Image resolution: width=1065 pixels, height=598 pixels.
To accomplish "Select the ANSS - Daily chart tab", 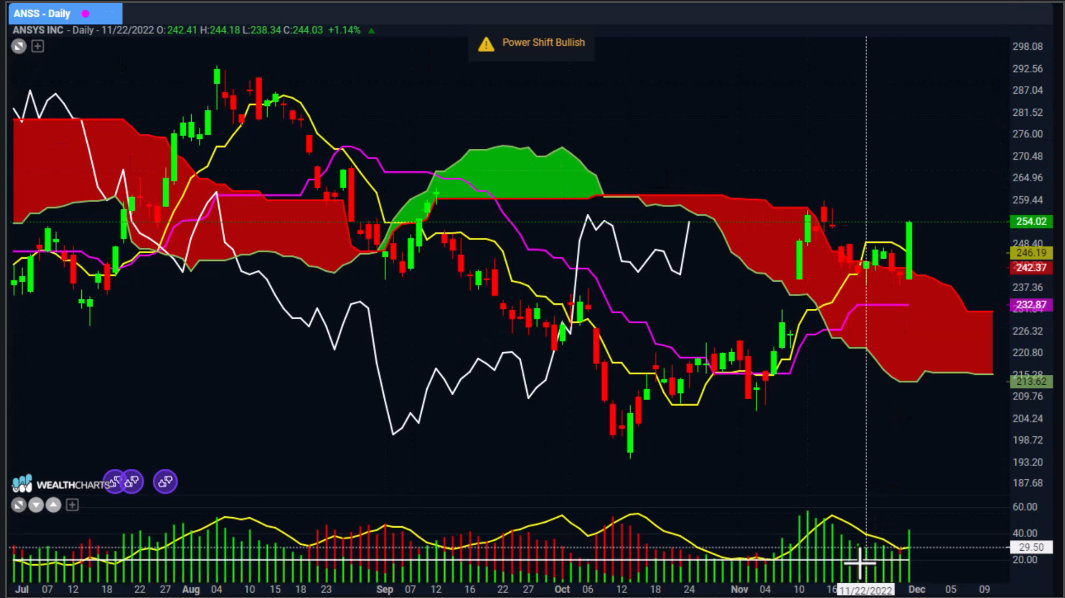I will tap(65, 13).
